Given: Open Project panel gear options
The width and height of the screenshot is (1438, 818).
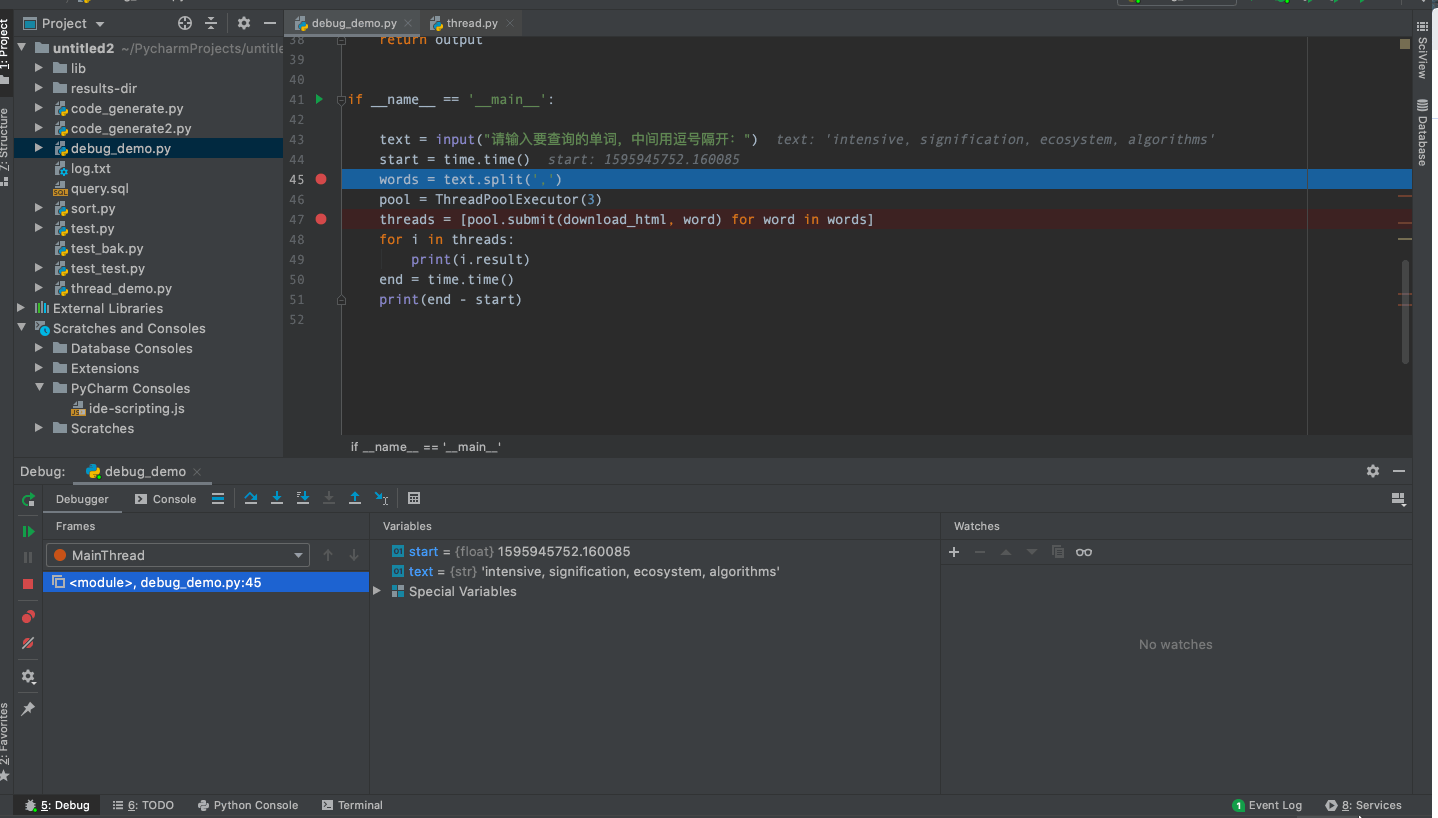Looking at the screenshot, I should pyautogui.click(x=244, y=23).
